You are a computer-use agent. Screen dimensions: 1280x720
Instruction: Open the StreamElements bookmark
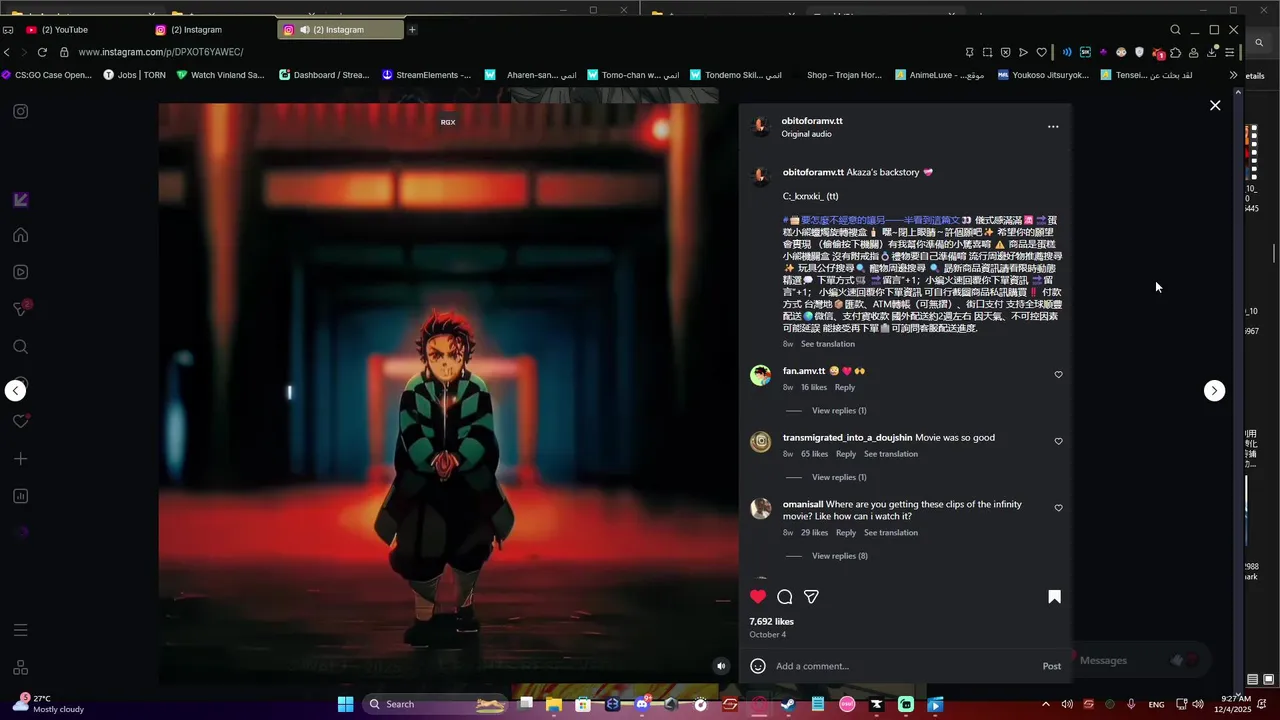[426, 75]
